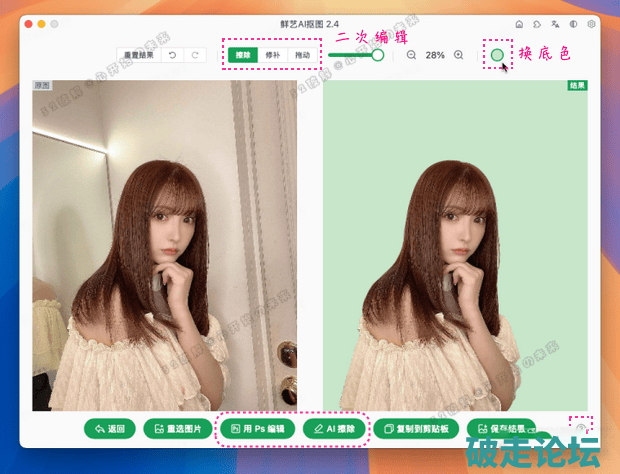Click 重选图片 to reselect image
Image resolution: width=620 pixels, height=474 pixels.
(x=178, y=429)
